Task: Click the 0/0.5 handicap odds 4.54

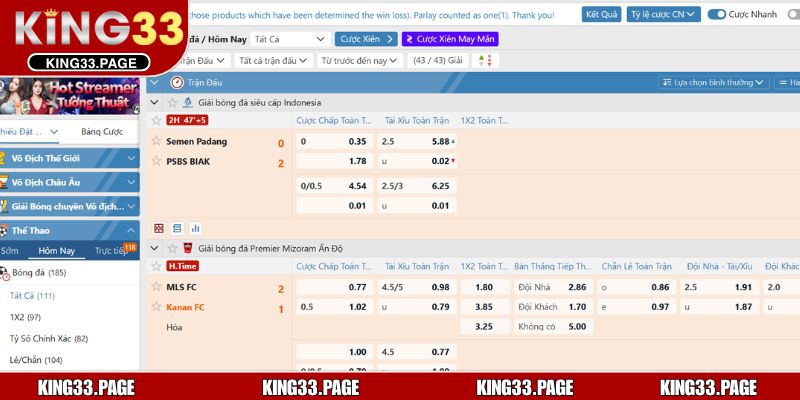Action: [x=335, y=186]
